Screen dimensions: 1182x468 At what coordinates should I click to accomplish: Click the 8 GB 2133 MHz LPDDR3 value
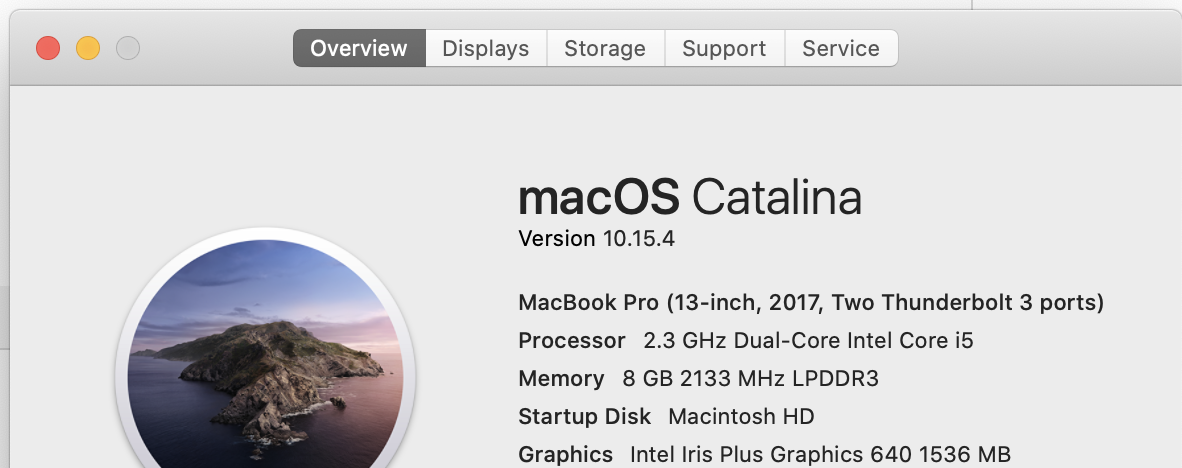tap(750, 378)
